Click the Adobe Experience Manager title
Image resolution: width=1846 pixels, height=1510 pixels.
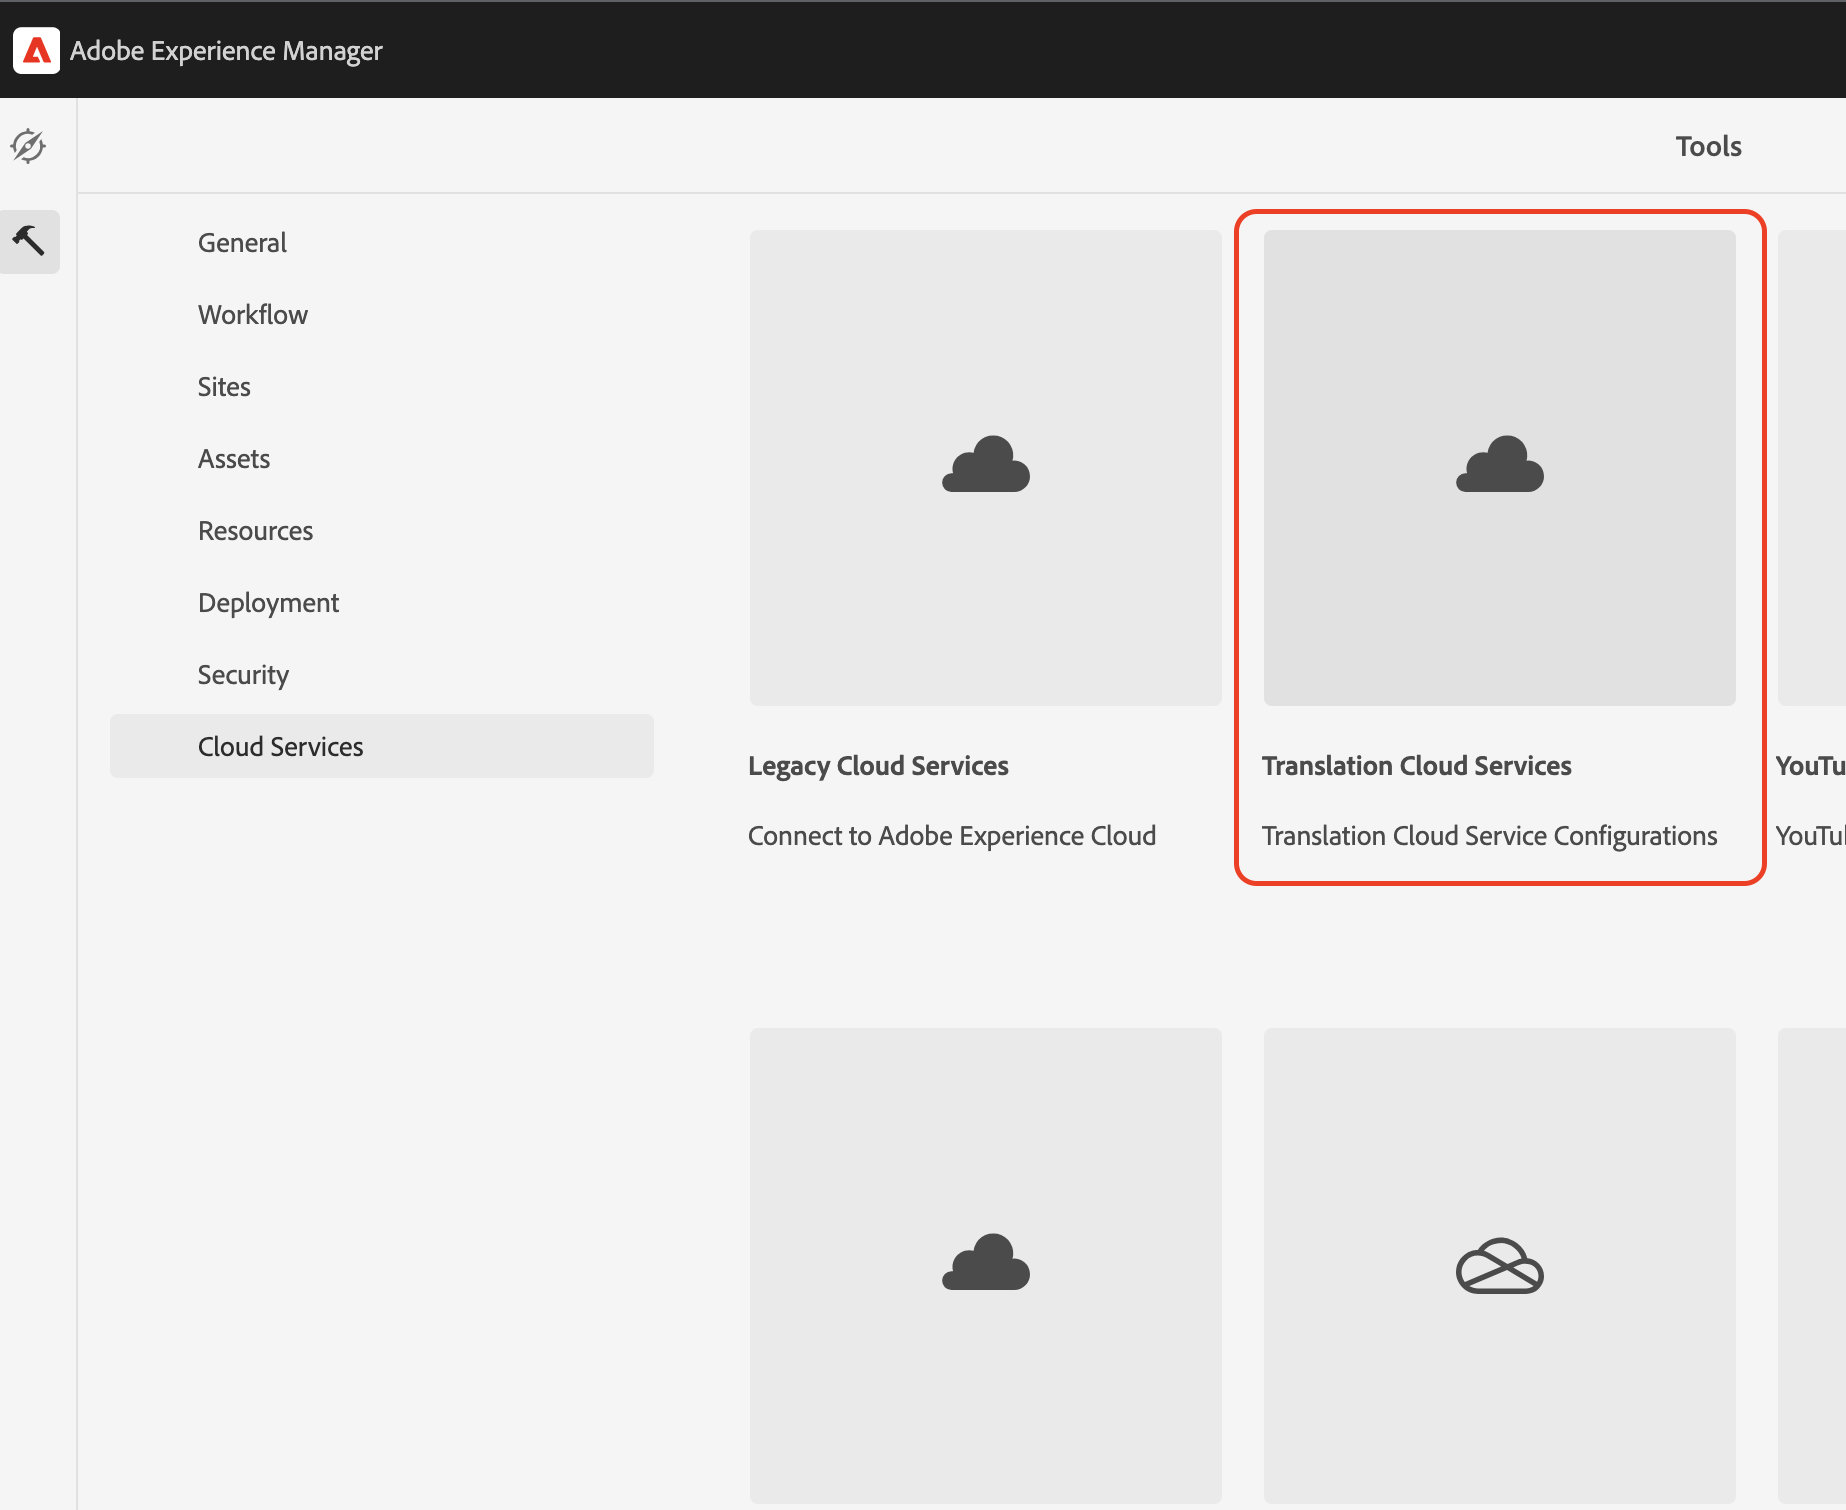[x=226, y=50]
